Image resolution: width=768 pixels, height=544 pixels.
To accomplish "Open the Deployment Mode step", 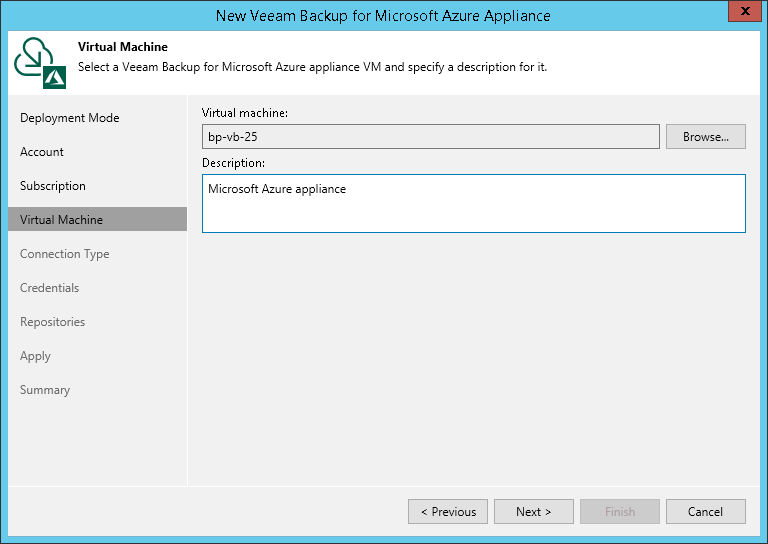I will pyautogui.click(x=70, y=118).
